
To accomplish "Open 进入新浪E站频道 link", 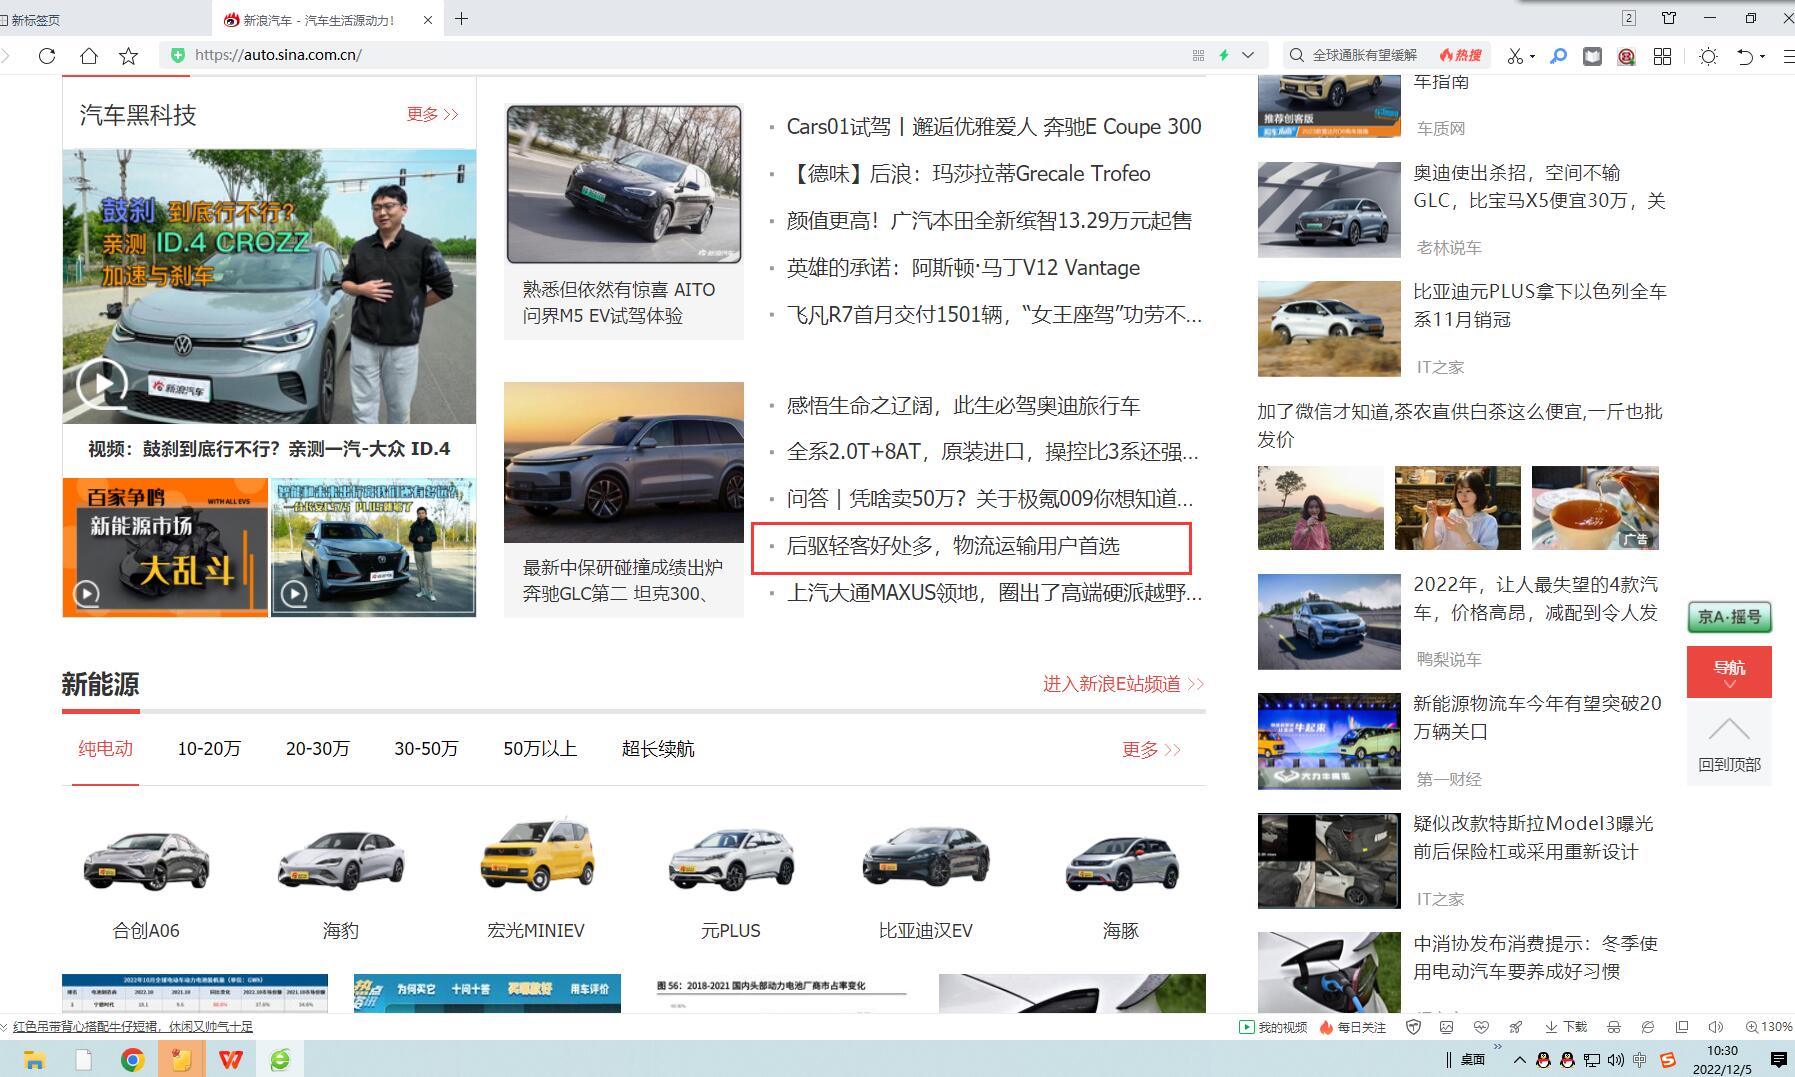I will (1123, 684).
